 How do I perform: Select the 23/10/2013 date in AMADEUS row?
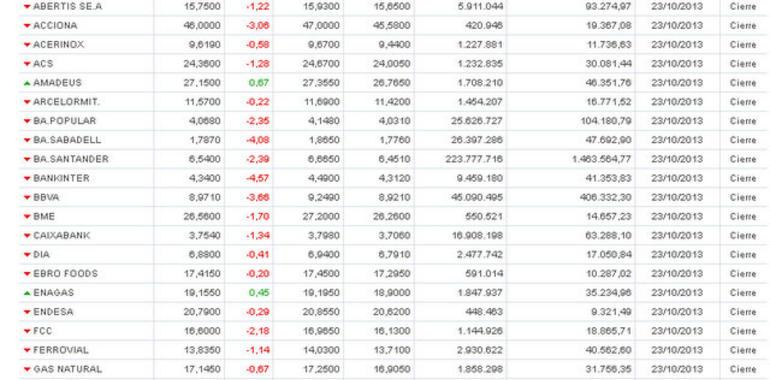677,83
